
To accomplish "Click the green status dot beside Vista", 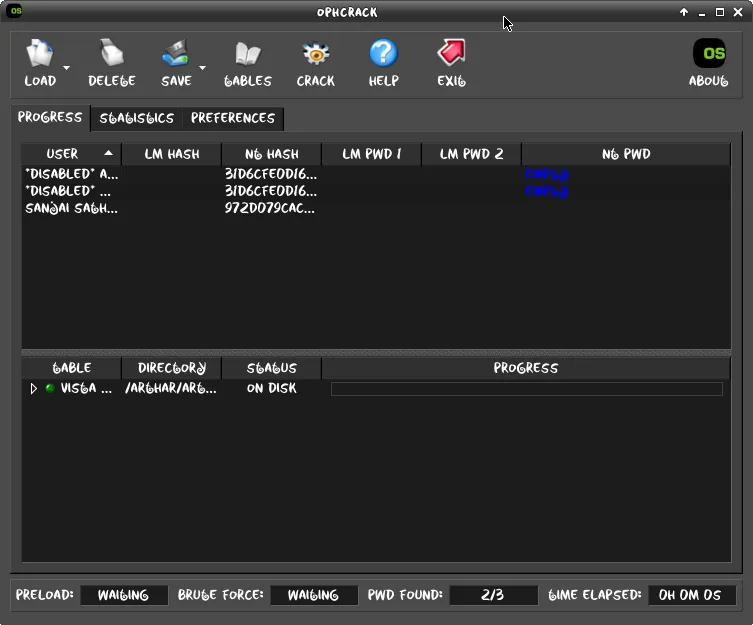I will (50, 388).
